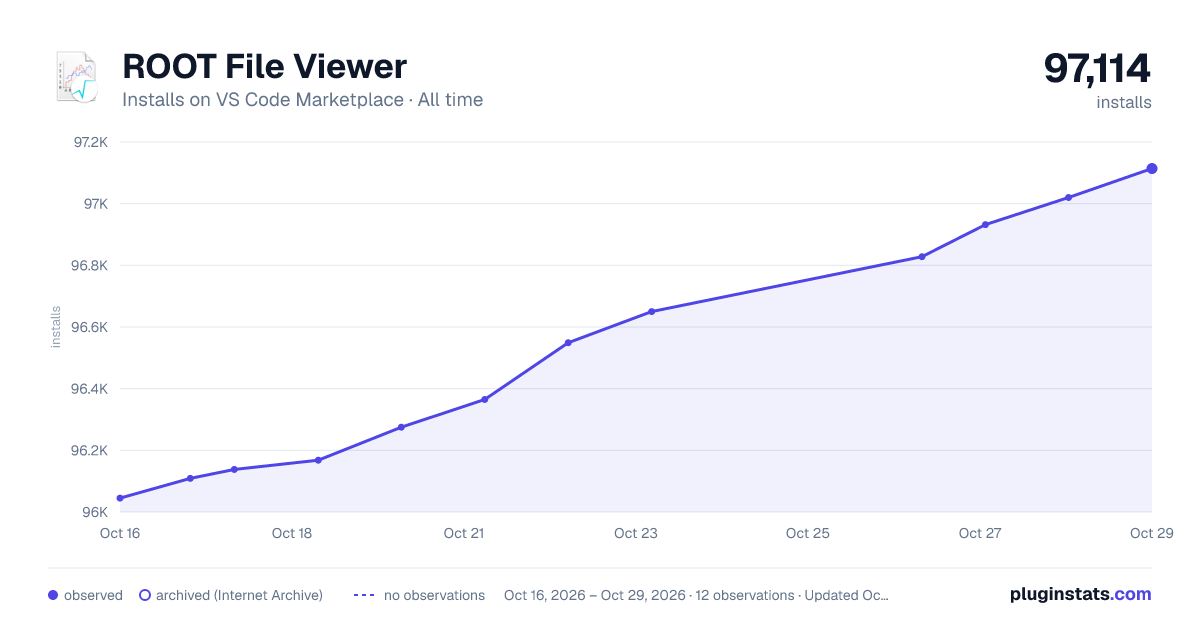Click the data point just after Oct 18
1200x630 pixels.
[318, 460]
